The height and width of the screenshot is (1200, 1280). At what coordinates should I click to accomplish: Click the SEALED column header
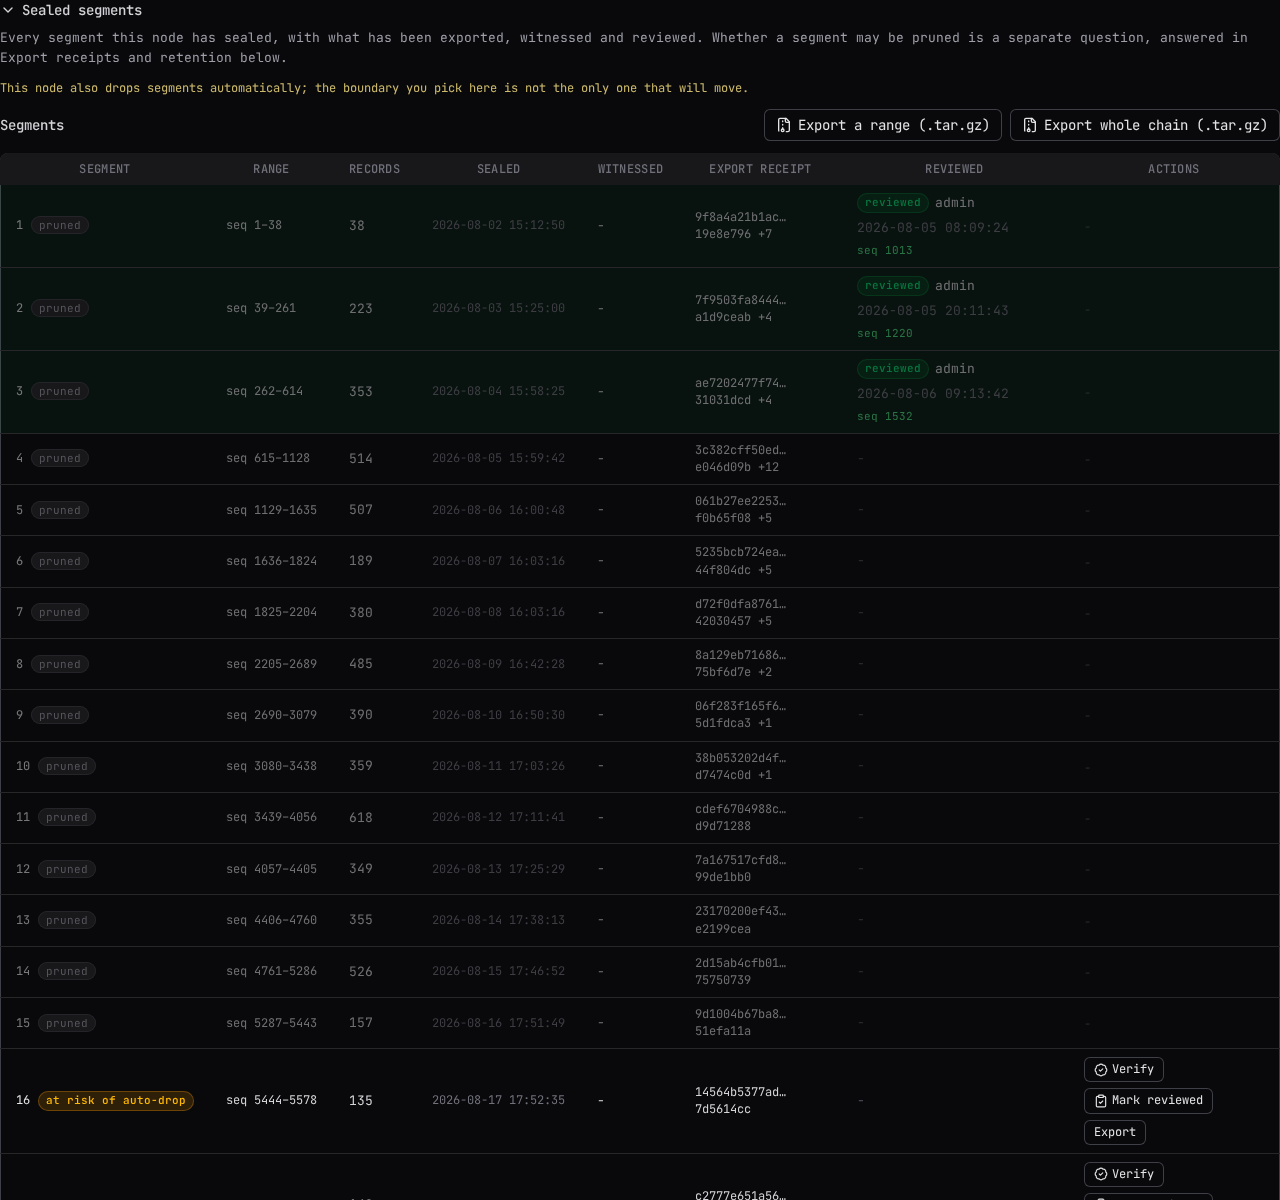click(x=499, y=169)
